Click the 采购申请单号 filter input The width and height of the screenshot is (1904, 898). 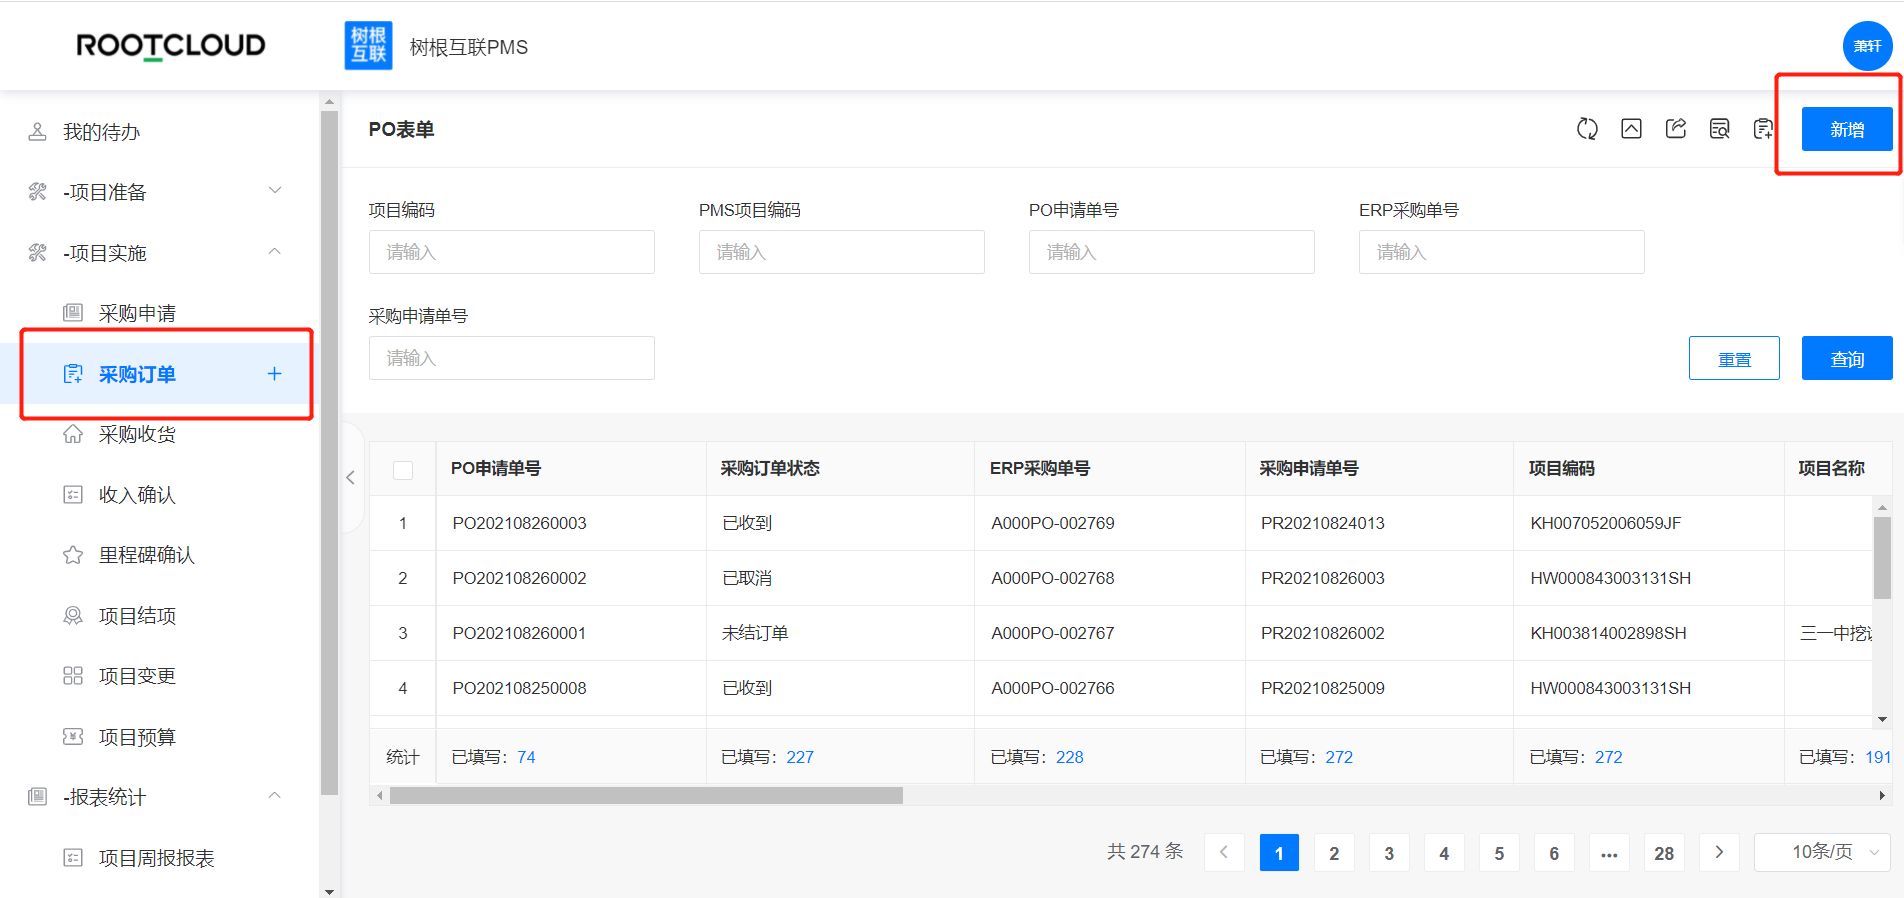click(511, 358)
